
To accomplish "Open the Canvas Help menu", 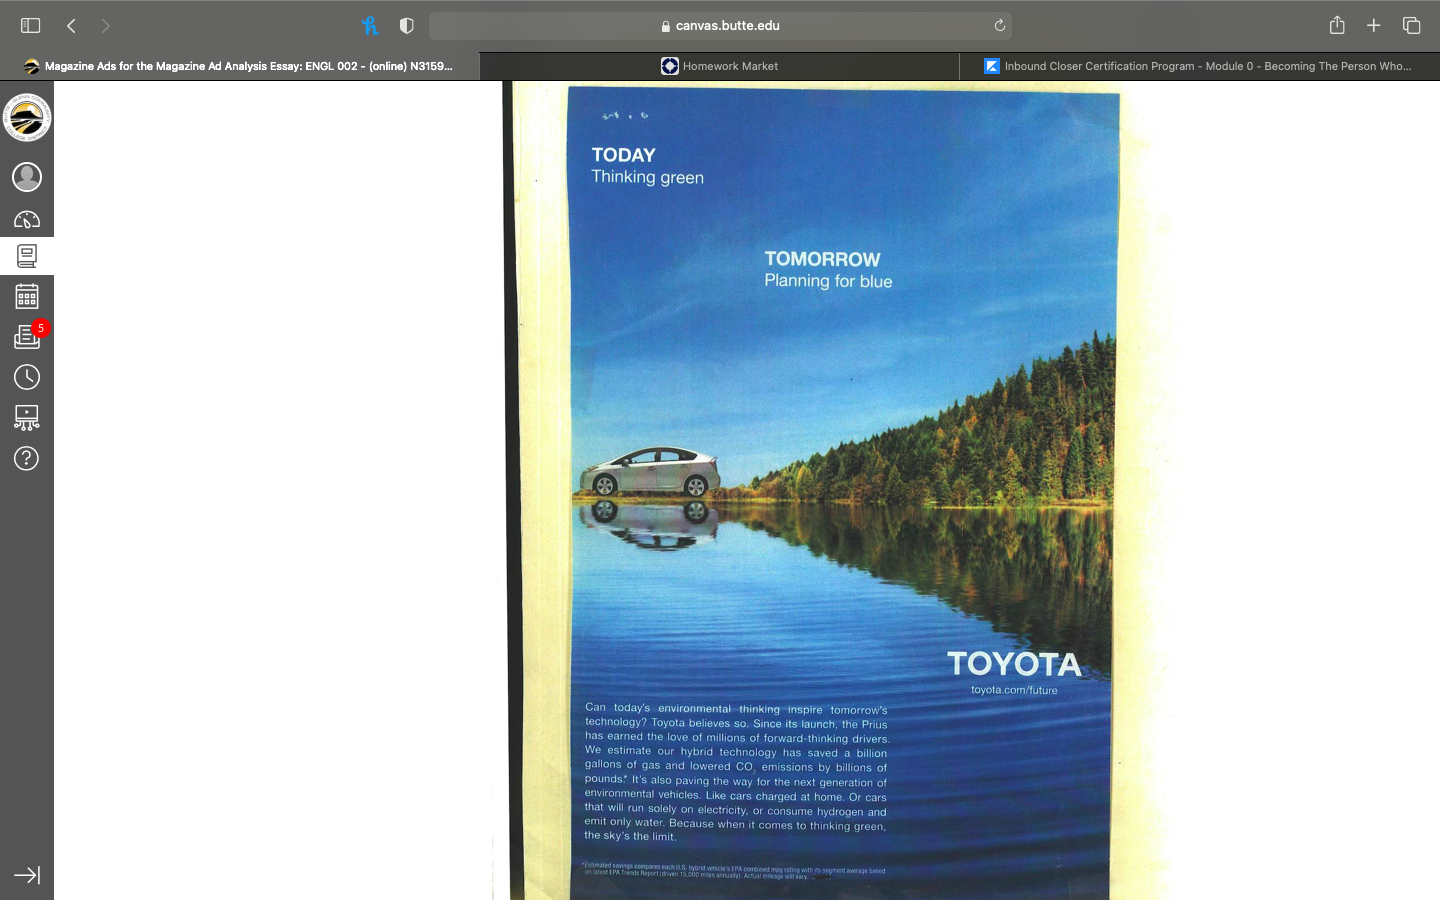I will [x=27, y=458].
